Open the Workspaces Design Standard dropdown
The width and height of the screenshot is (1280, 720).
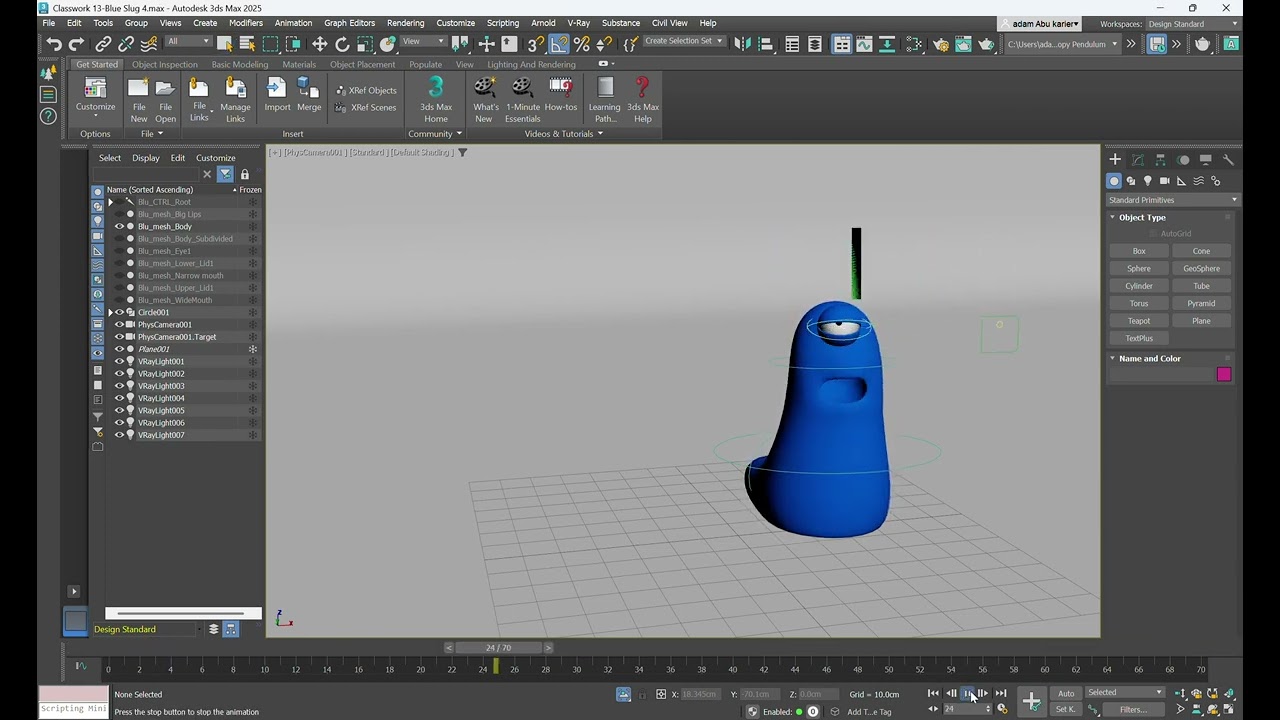[1192, 24]
